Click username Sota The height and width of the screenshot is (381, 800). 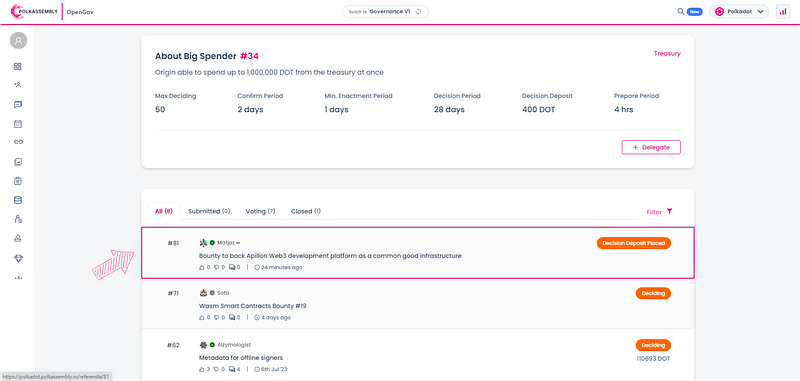[x=223, y=293]
